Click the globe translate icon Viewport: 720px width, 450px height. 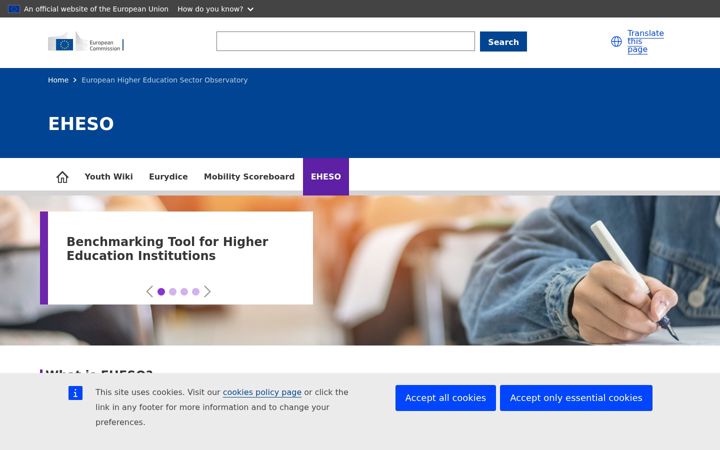tap(616, 41)
